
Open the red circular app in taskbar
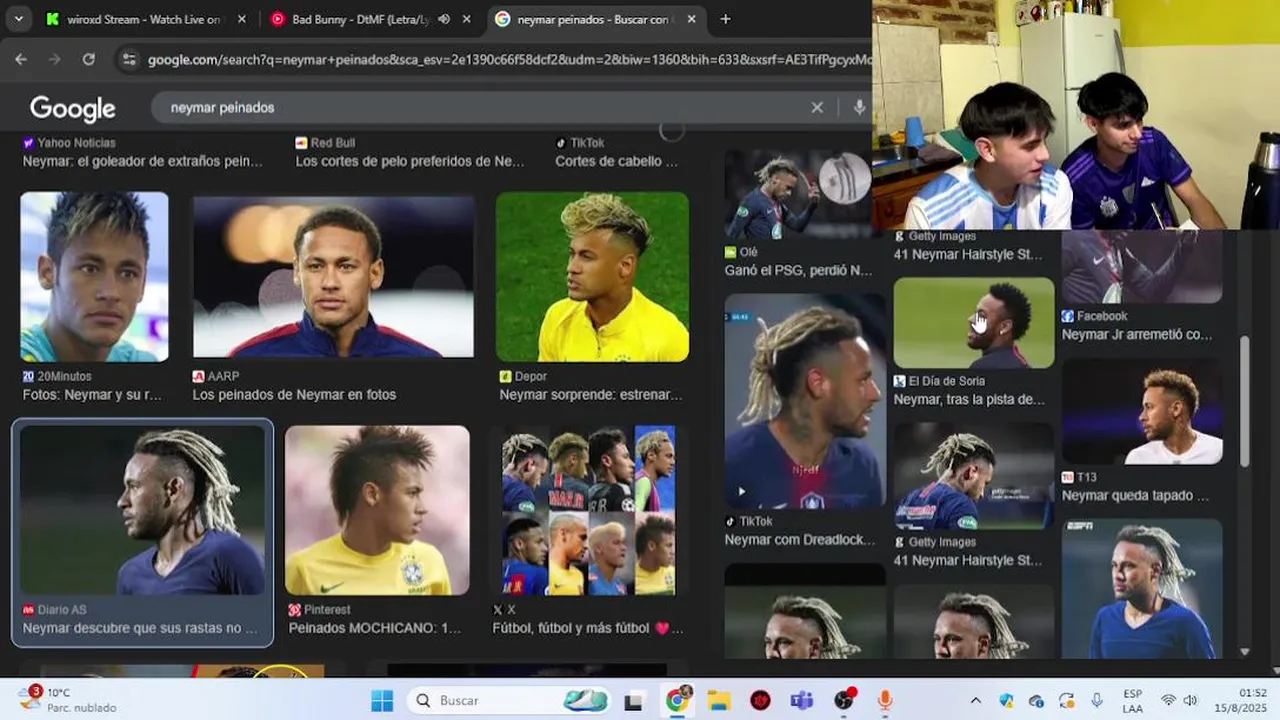click(x=760, y=701)
